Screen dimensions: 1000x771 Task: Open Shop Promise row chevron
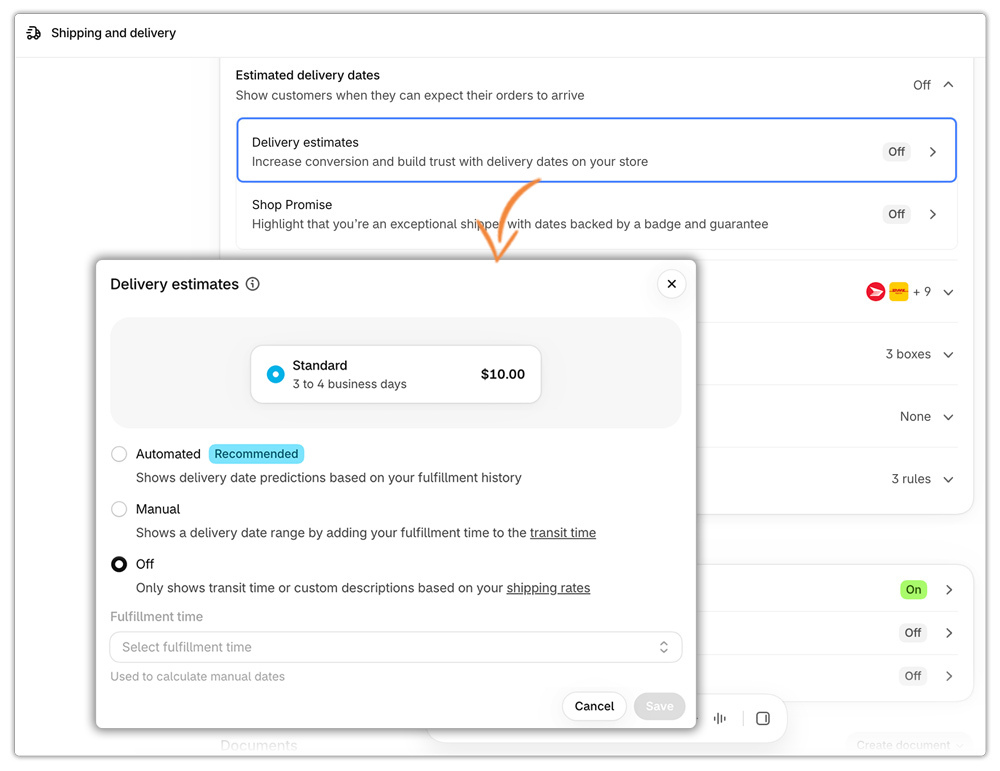(933, 214)
